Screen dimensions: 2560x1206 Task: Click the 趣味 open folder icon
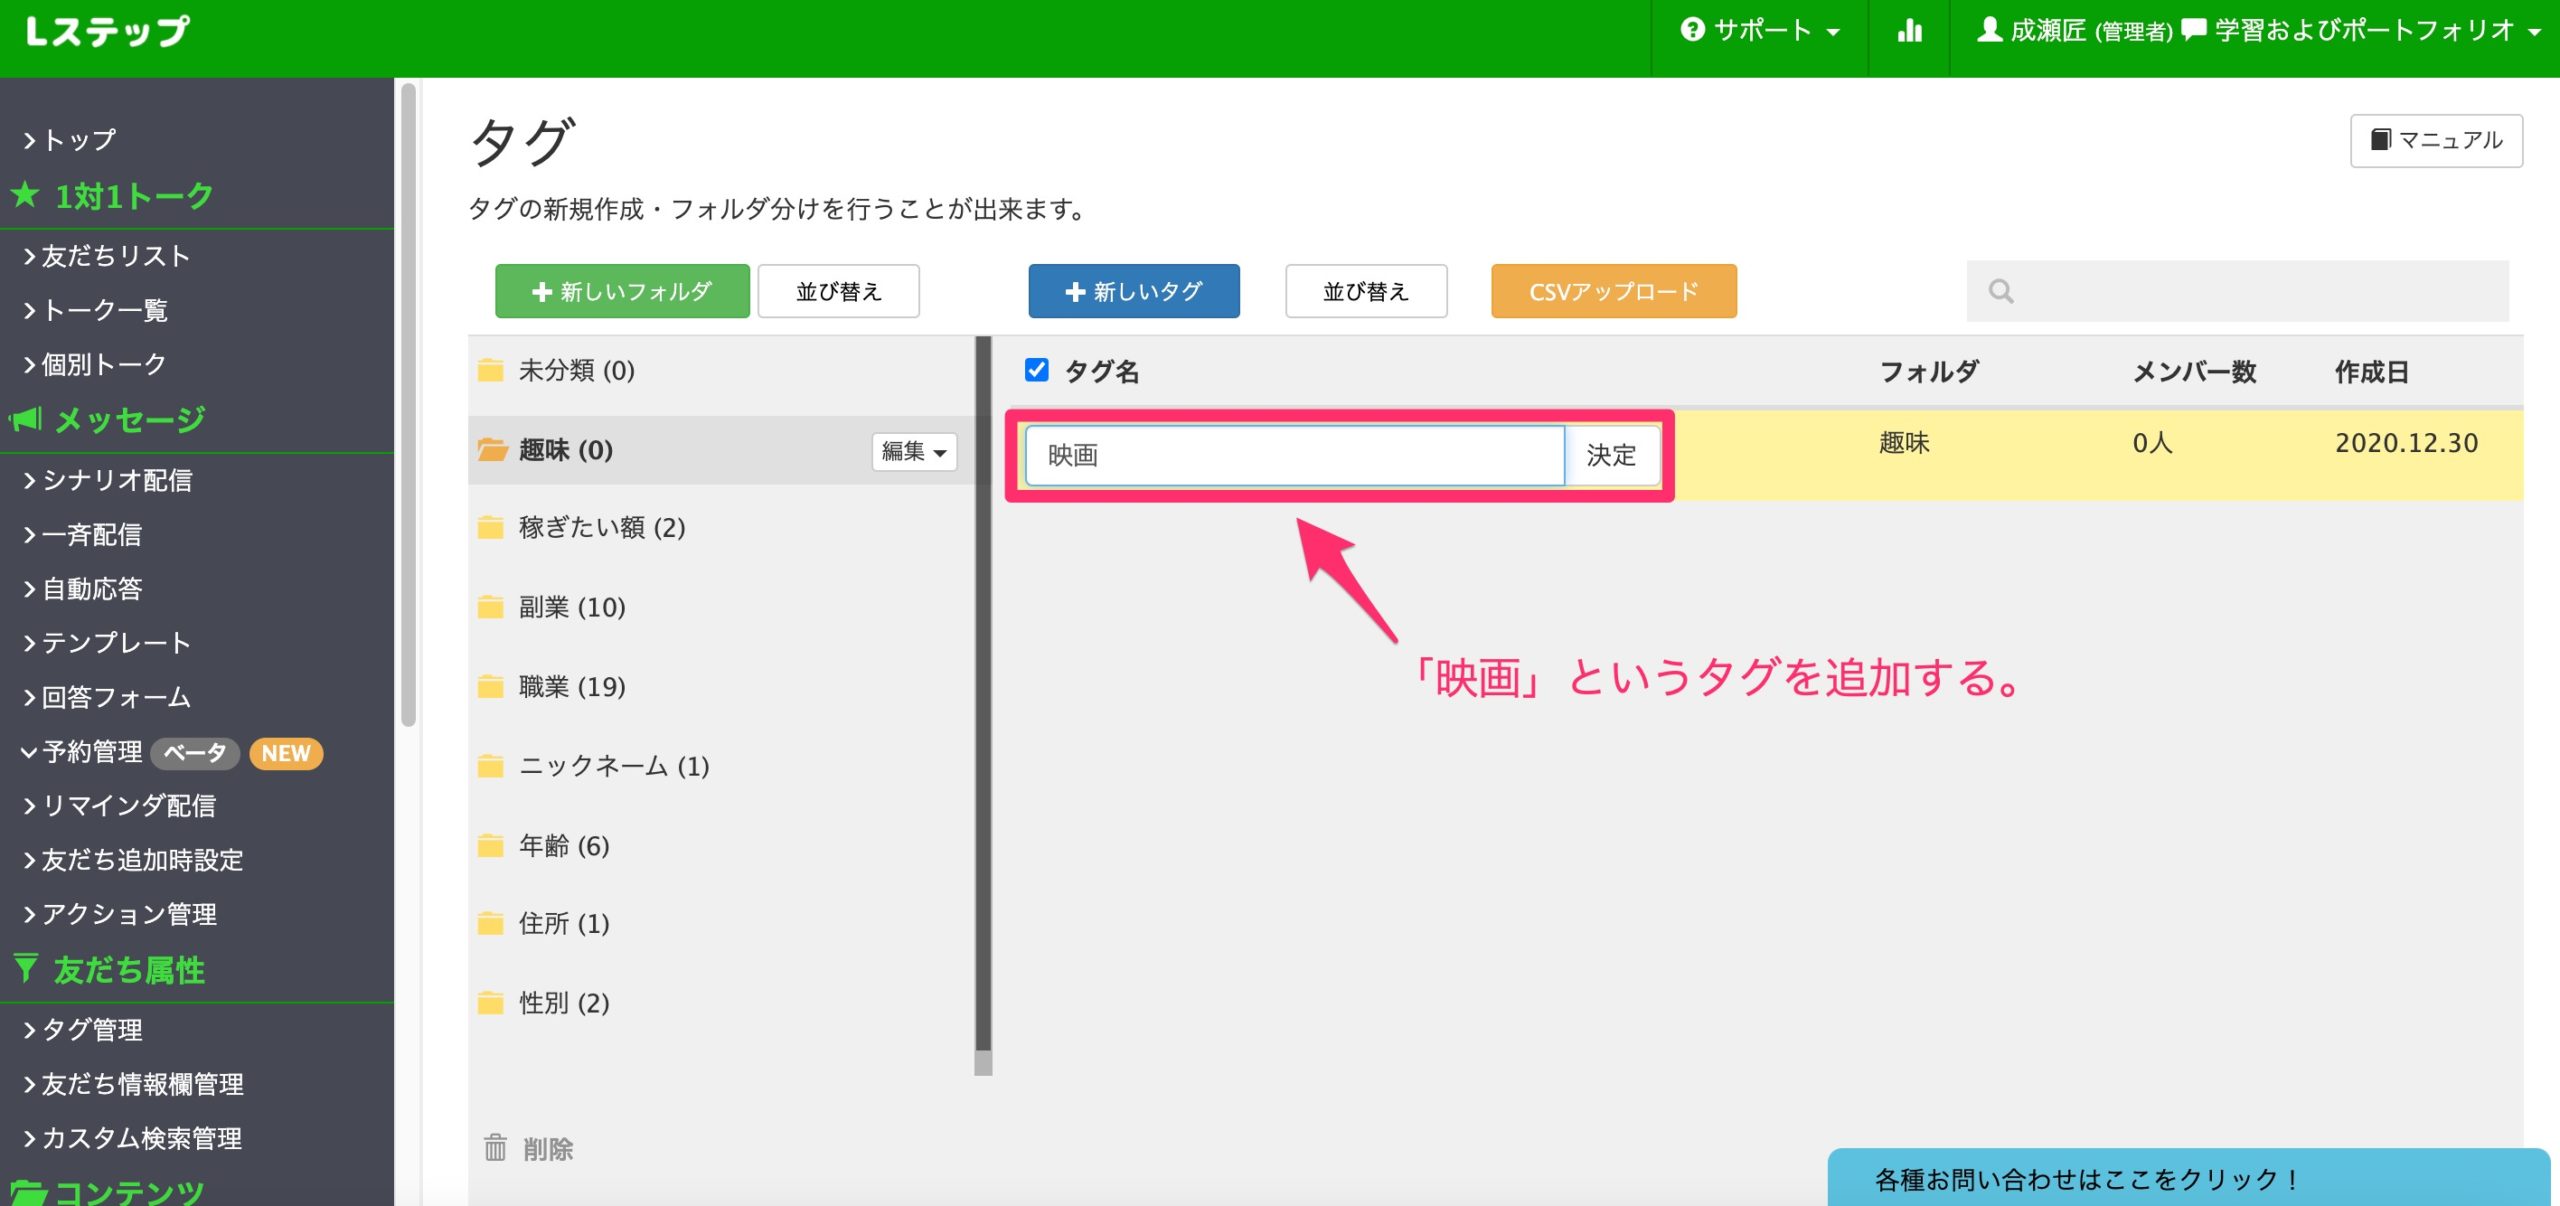coord(491,450)
